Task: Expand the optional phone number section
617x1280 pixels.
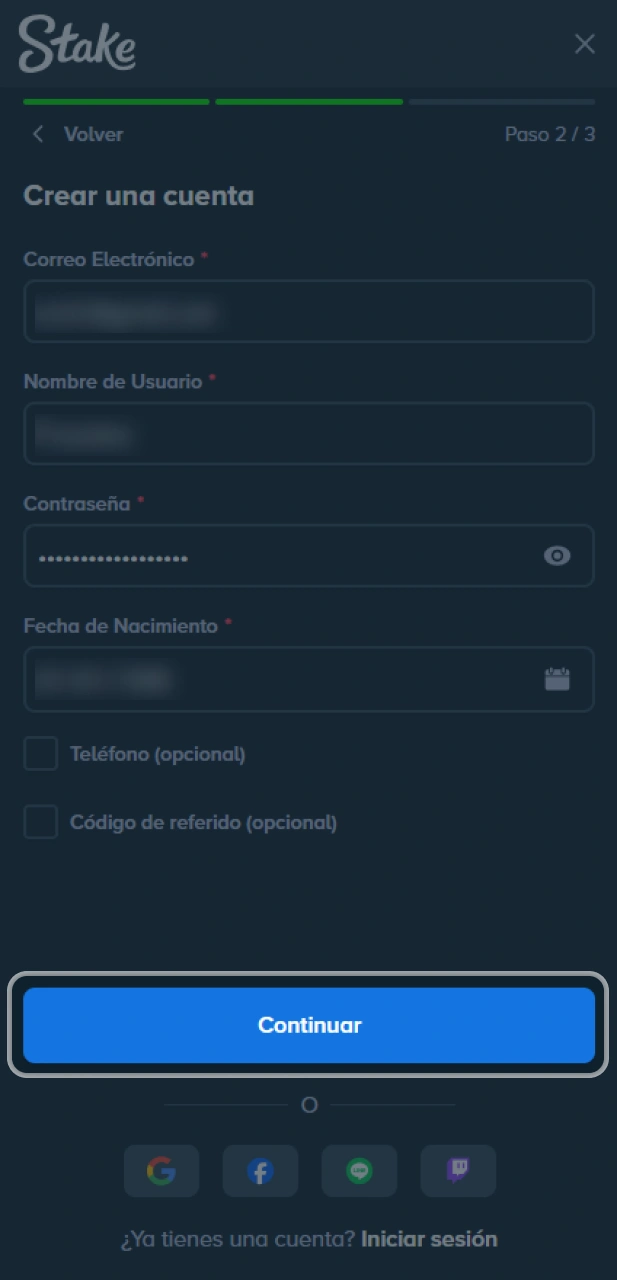Action: [40, 754]
